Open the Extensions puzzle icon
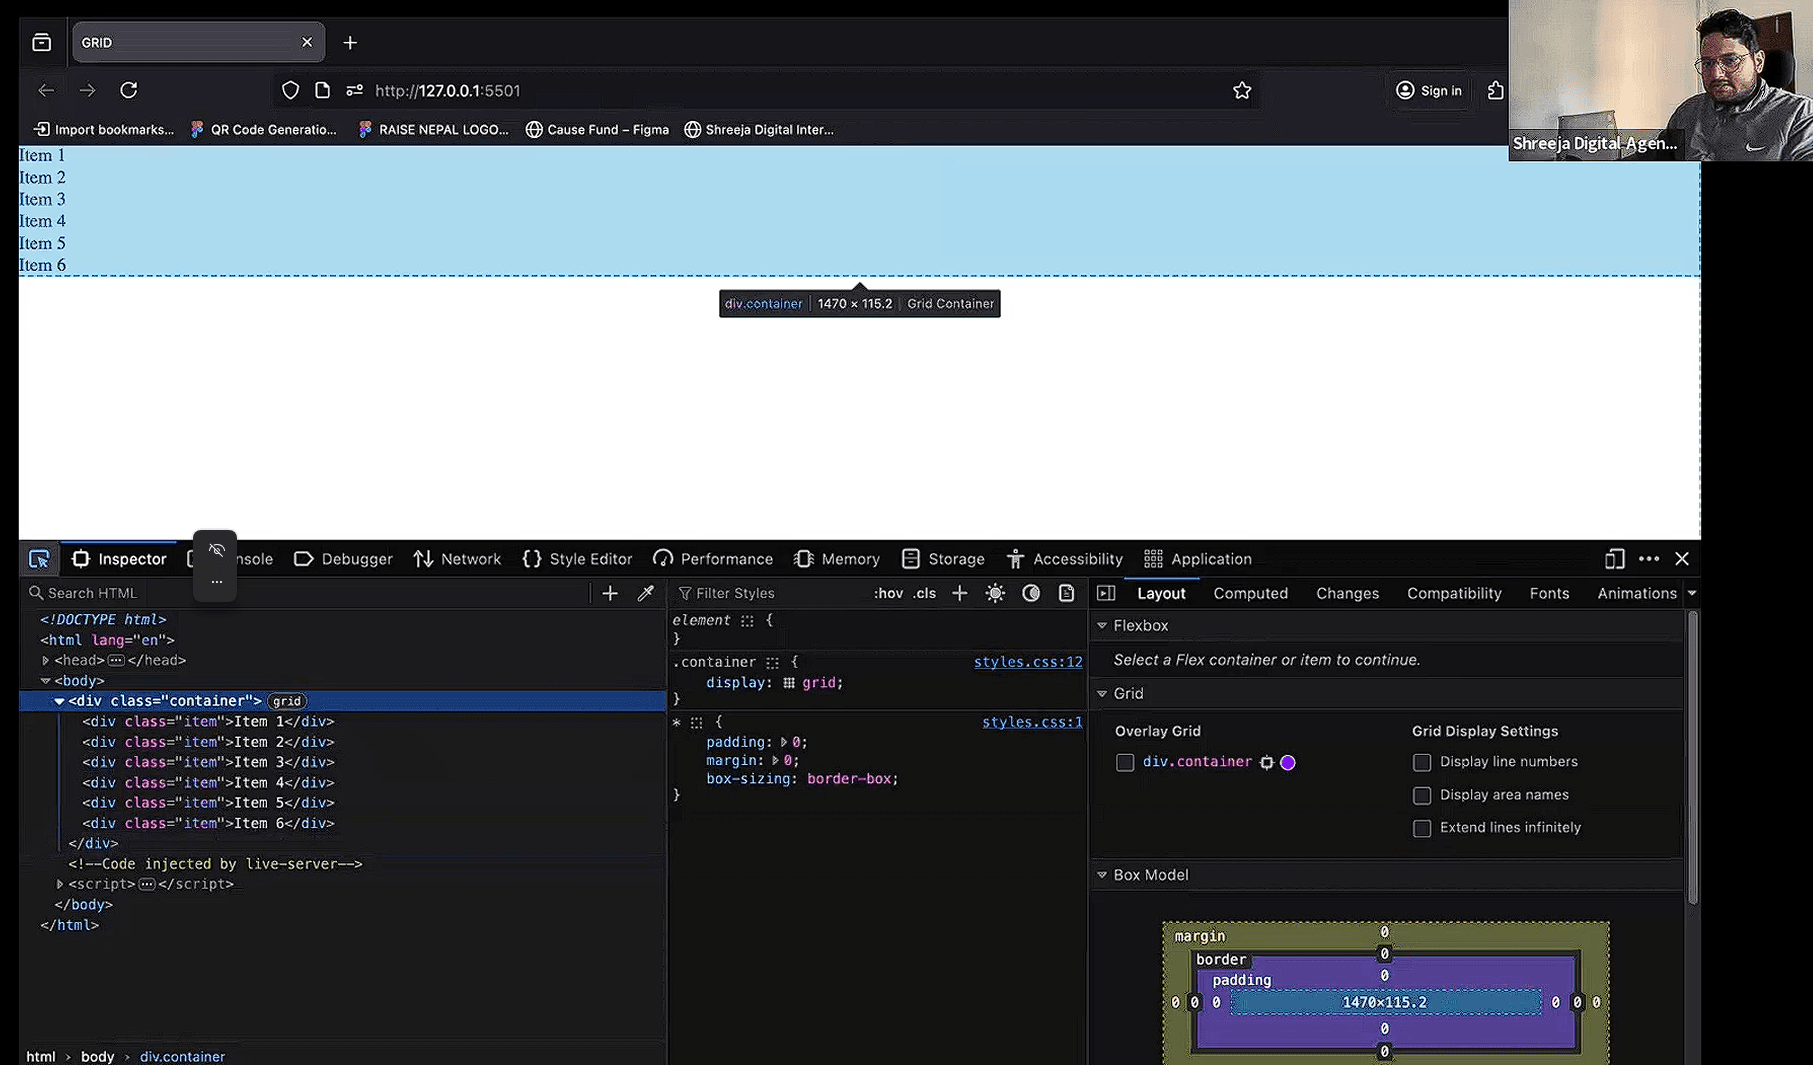1813x1065 pixels. (1495, 90)
